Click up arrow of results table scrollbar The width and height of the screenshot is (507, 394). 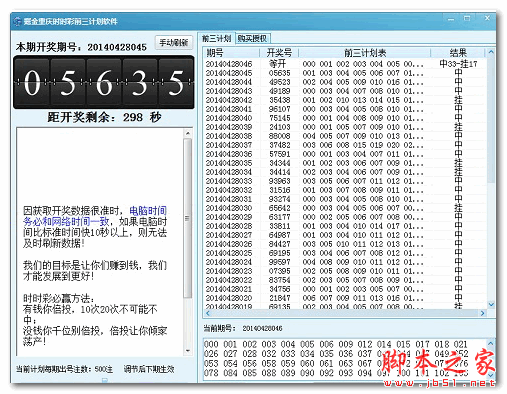pos(491,52)
